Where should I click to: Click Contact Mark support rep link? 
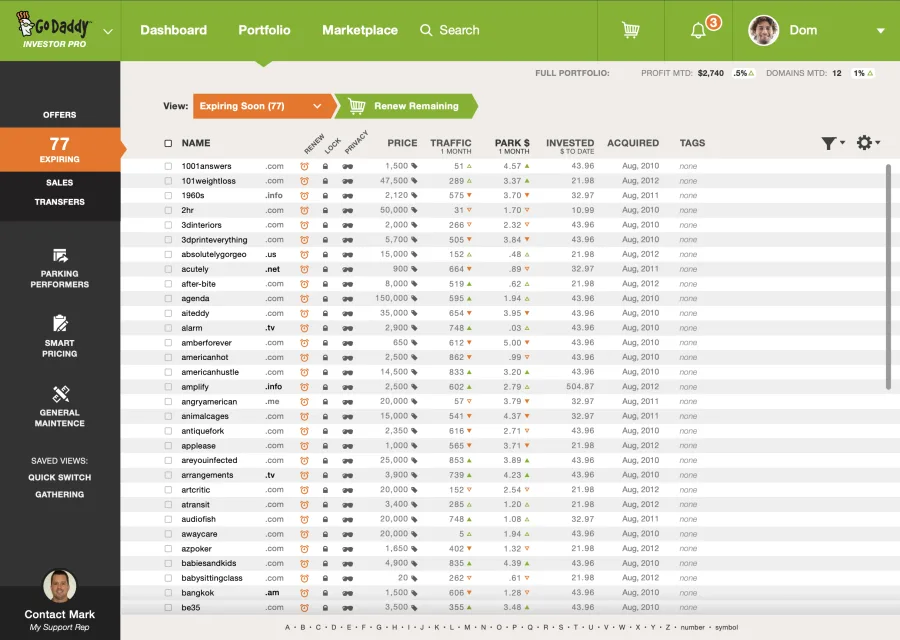pyautogui.click(x=60, y=614)
